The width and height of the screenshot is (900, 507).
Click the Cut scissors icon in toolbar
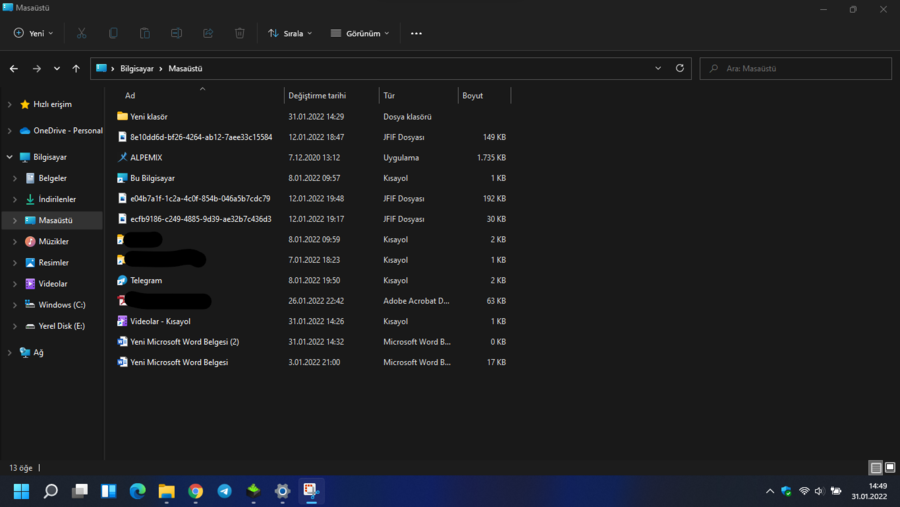point(81,33)
